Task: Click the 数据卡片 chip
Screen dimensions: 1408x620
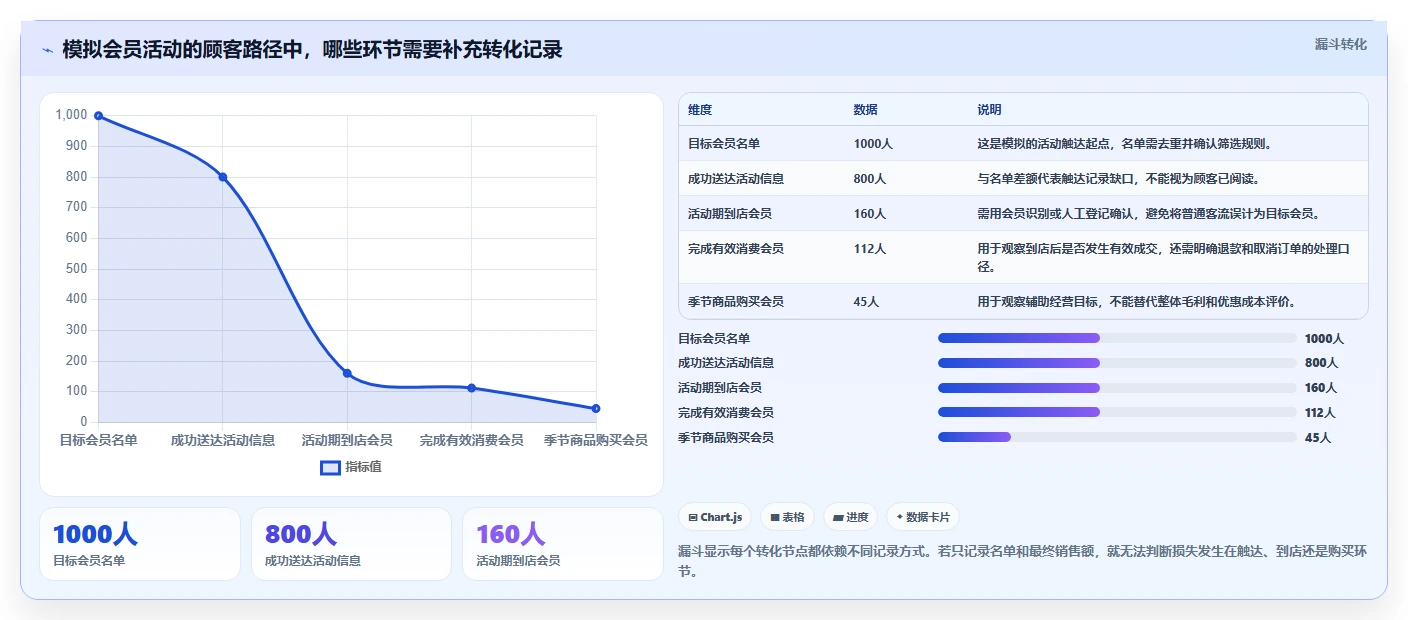Action: click(922, 517)
